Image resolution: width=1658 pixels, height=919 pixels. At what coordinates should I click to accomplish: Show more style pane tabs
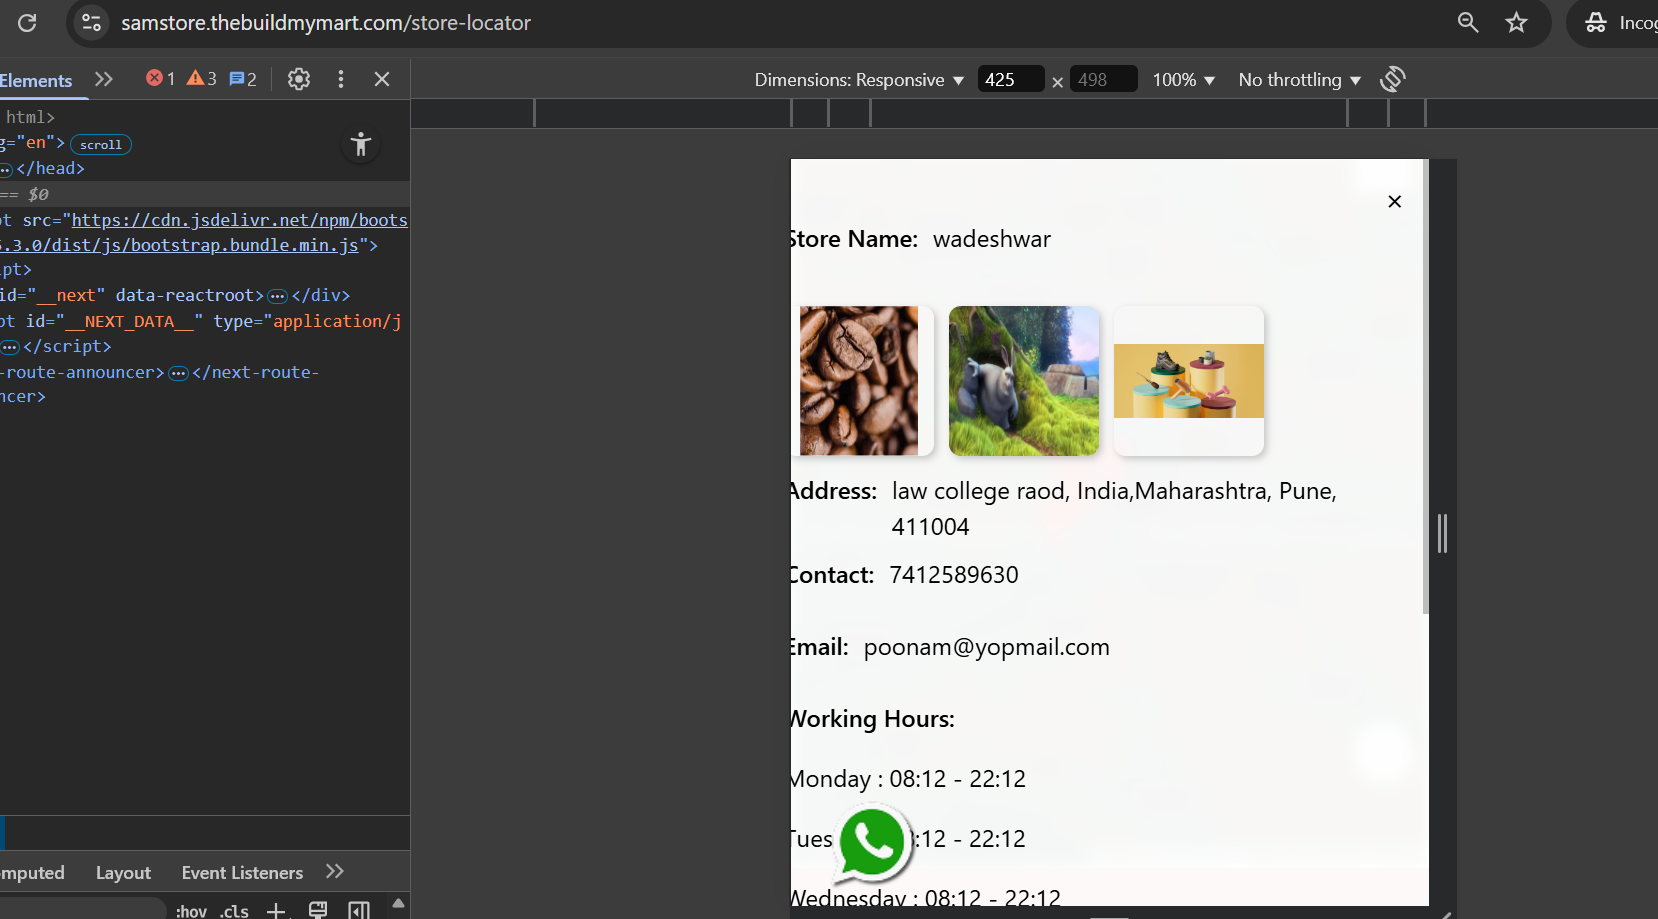pyautogui.click(x=335, y=872)
